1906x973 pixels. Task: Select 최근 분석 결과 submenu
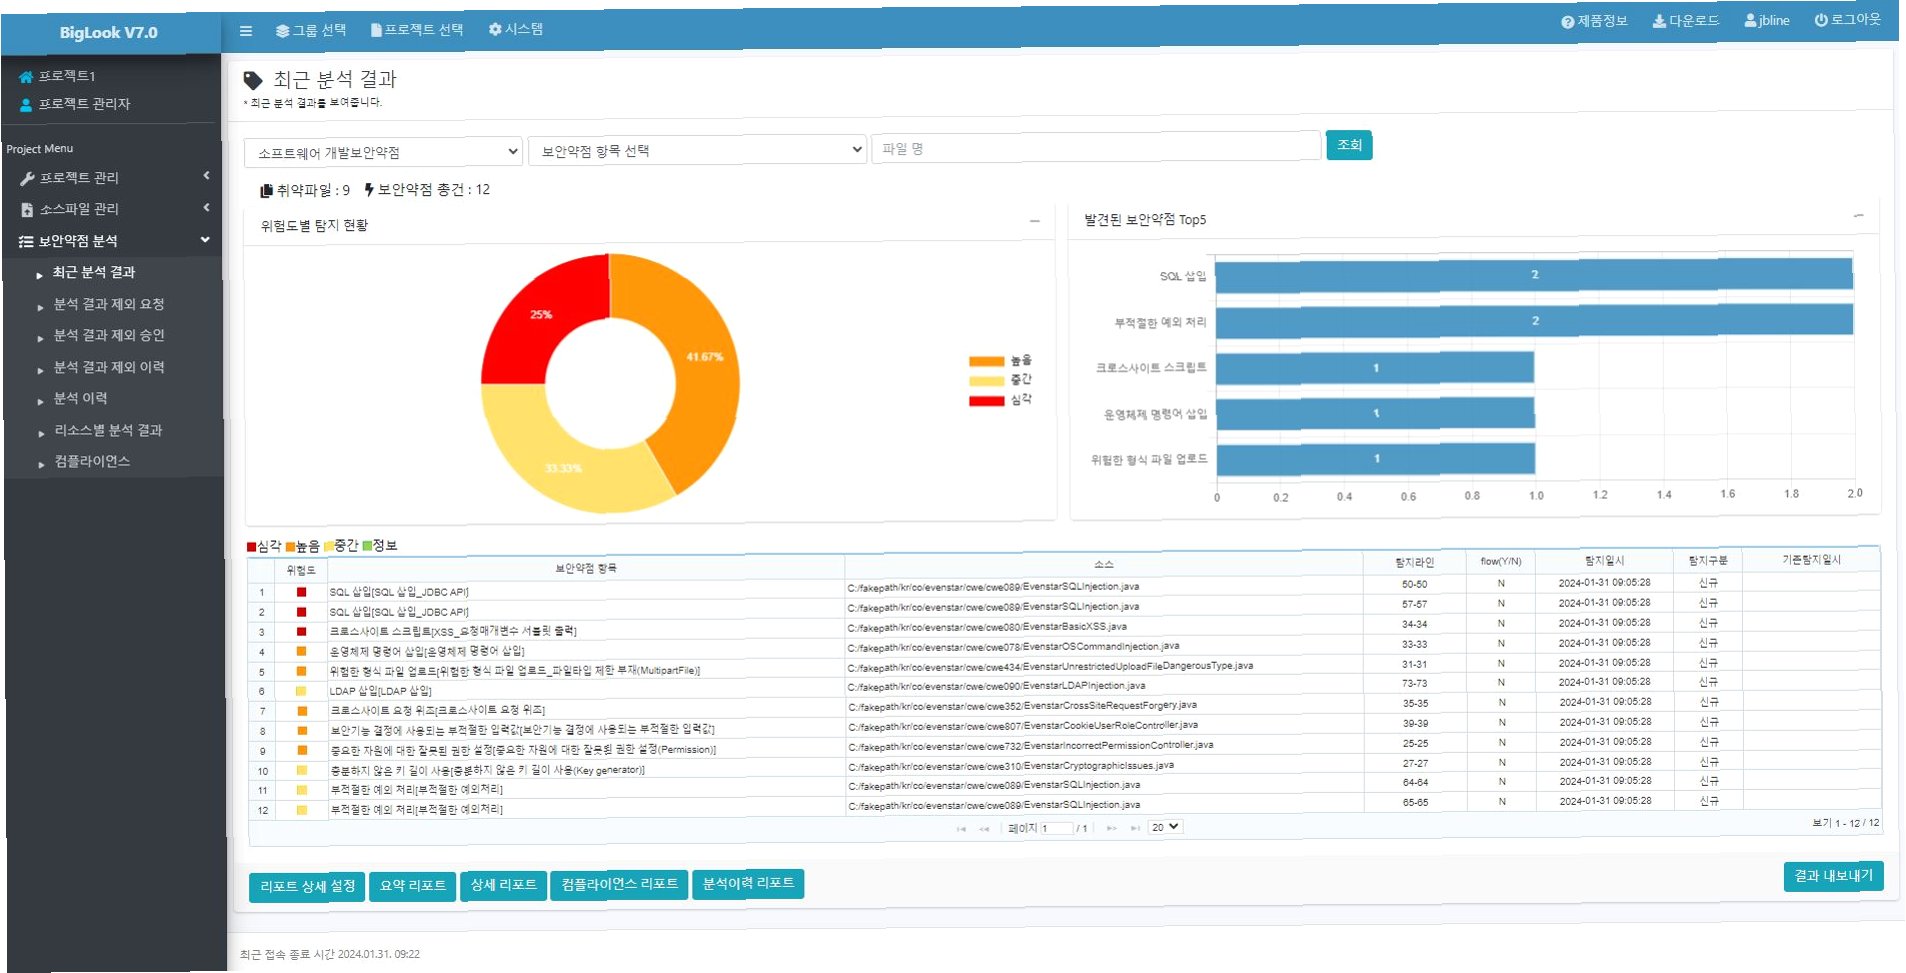pyautogui.click(x=94, y=272)
